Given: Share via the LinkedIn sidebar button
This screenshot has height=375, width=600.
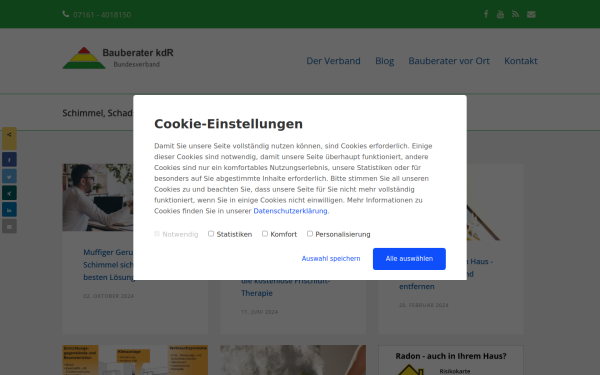Looking at the screenshot, I should point(9,210).
